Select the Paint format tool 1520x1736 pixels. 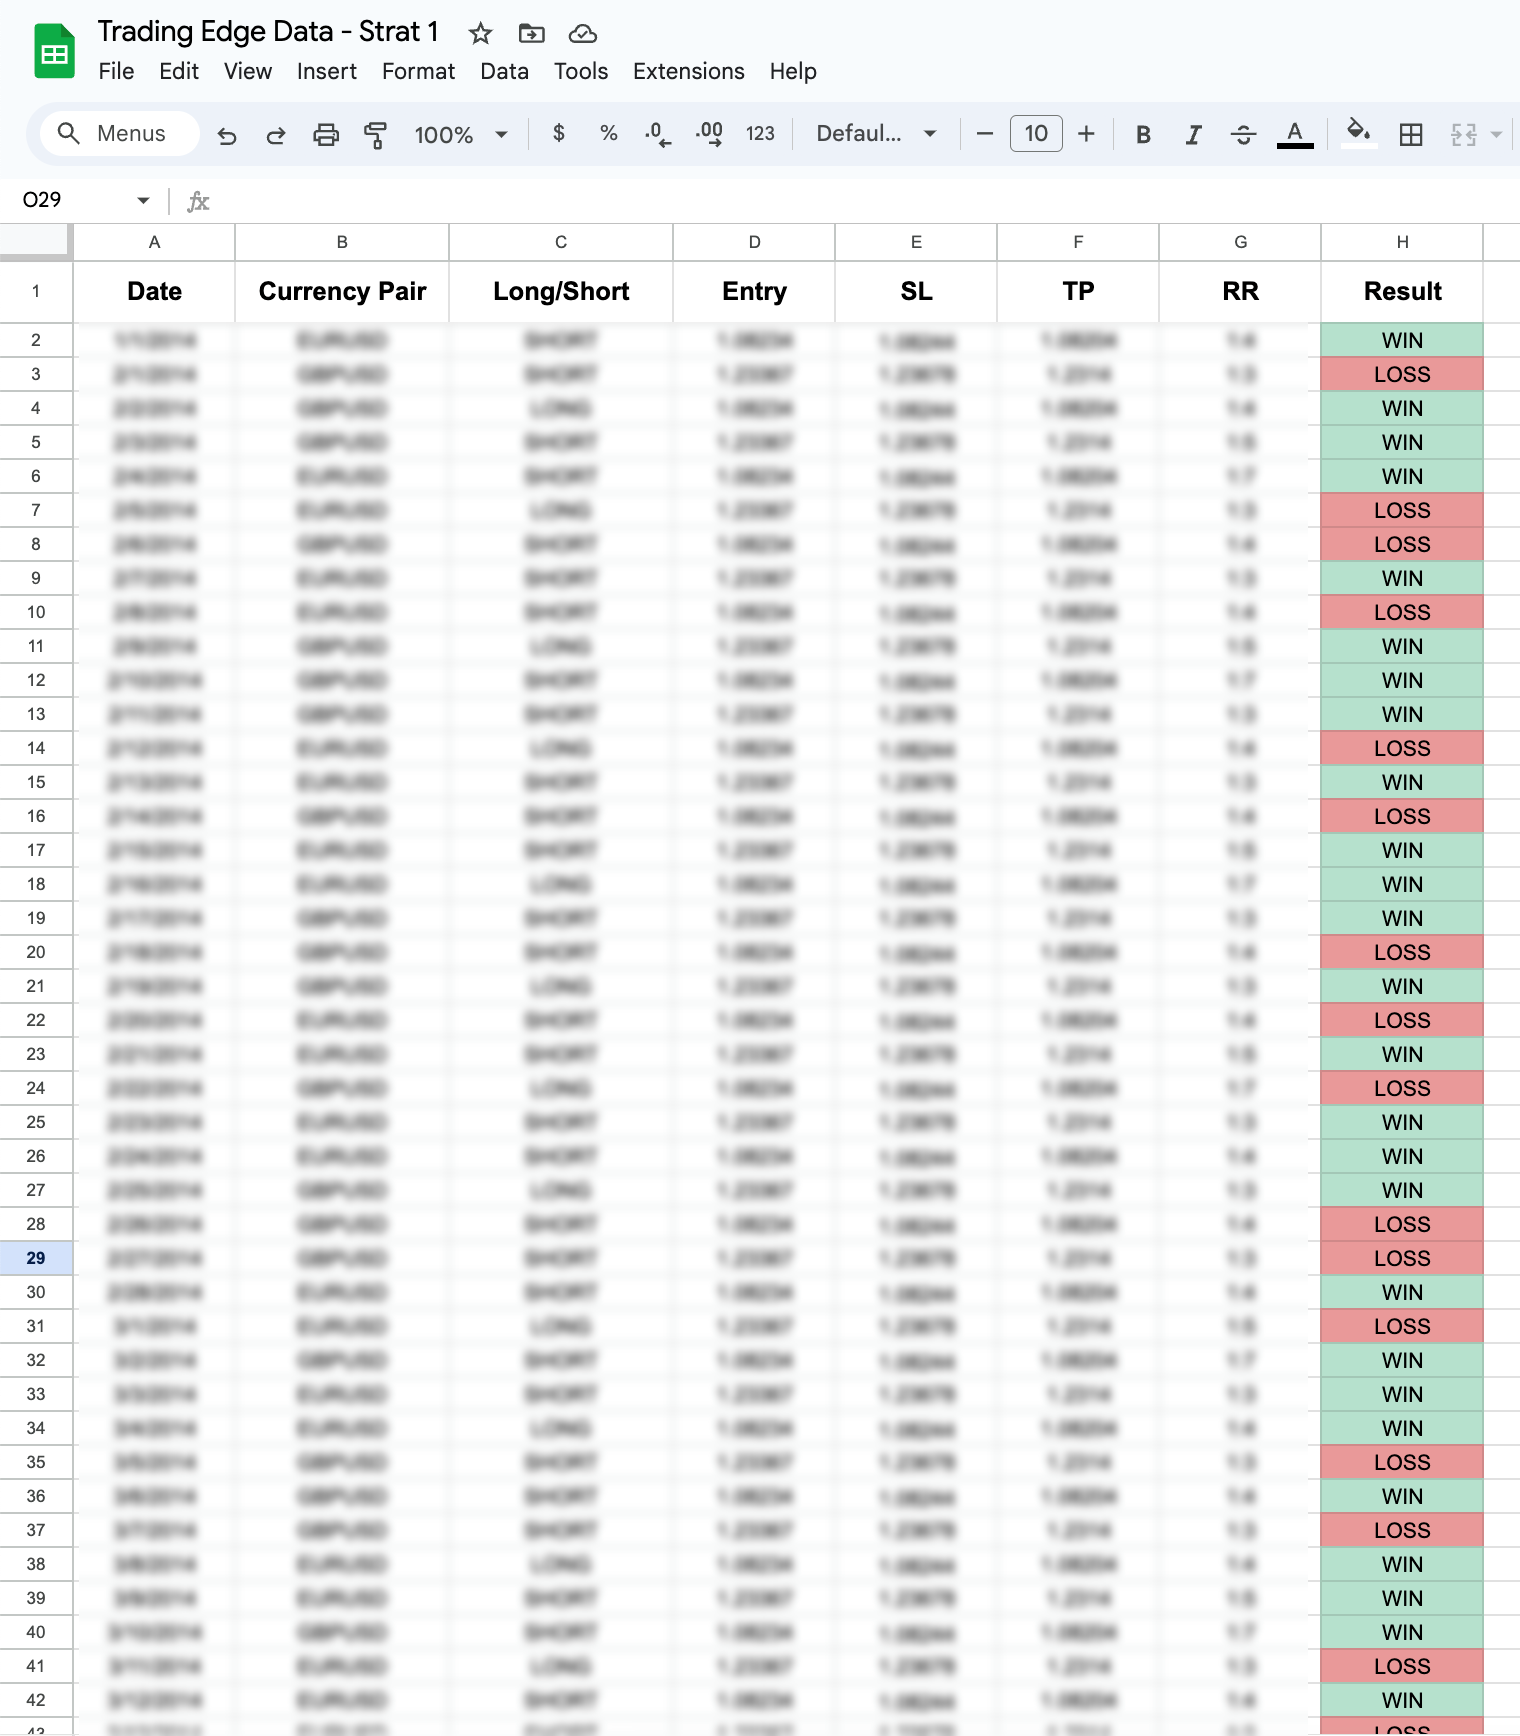[x=376, y=134]
